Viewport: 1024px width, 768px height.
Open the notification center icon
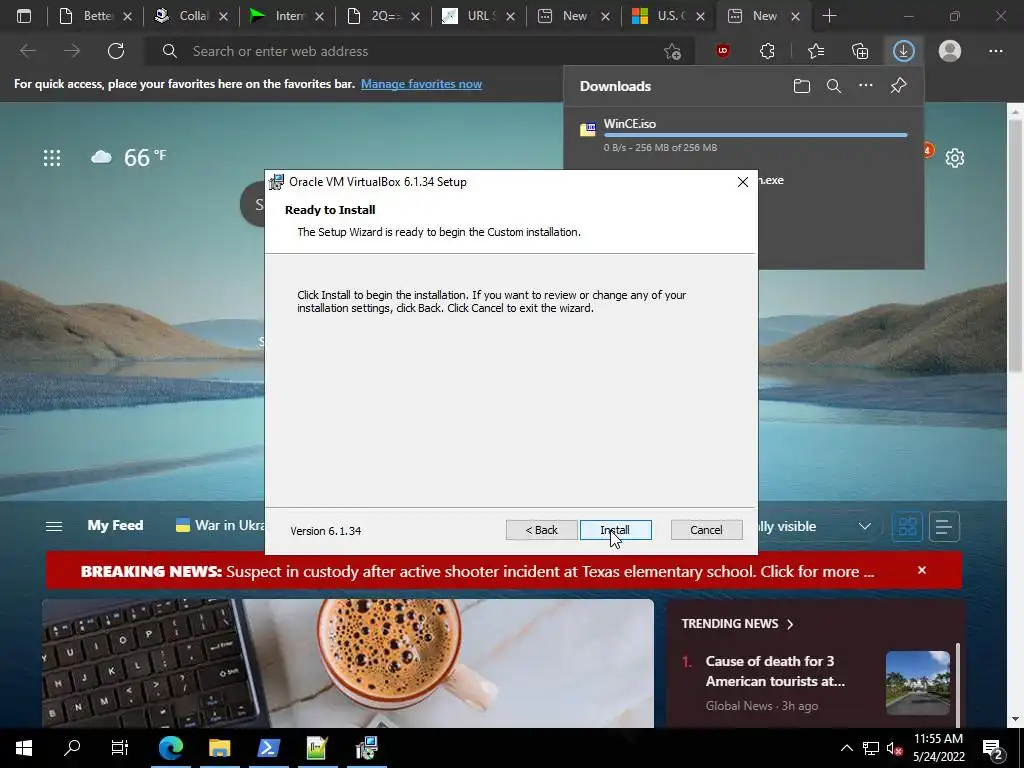[x=993, y=748]
